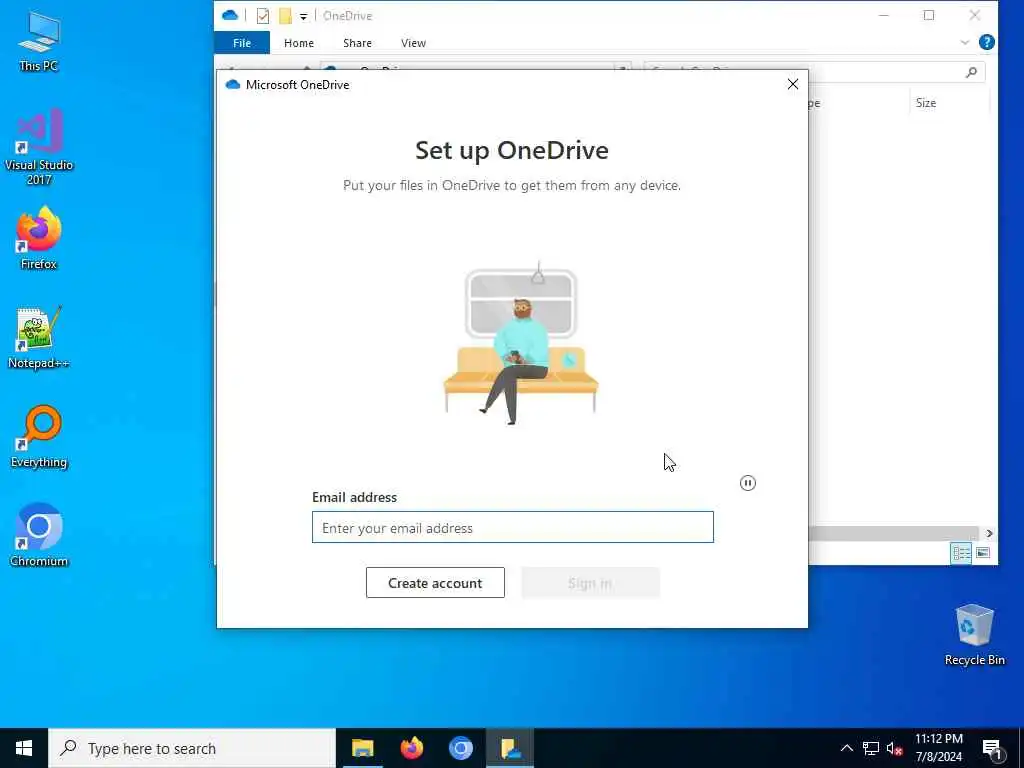Viewport: 1024px width, 768px height.
Task: Open Customize Quick Access Toolbar dropdown
Action: (x=304, y=16)
